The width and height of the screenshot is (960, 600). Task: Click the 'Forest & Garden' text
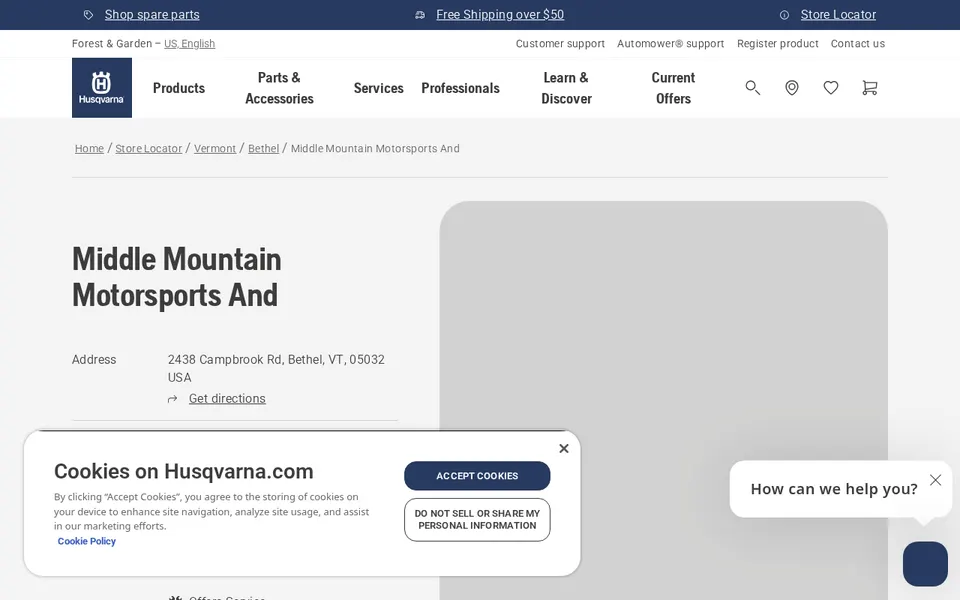(x=111, y=43)
